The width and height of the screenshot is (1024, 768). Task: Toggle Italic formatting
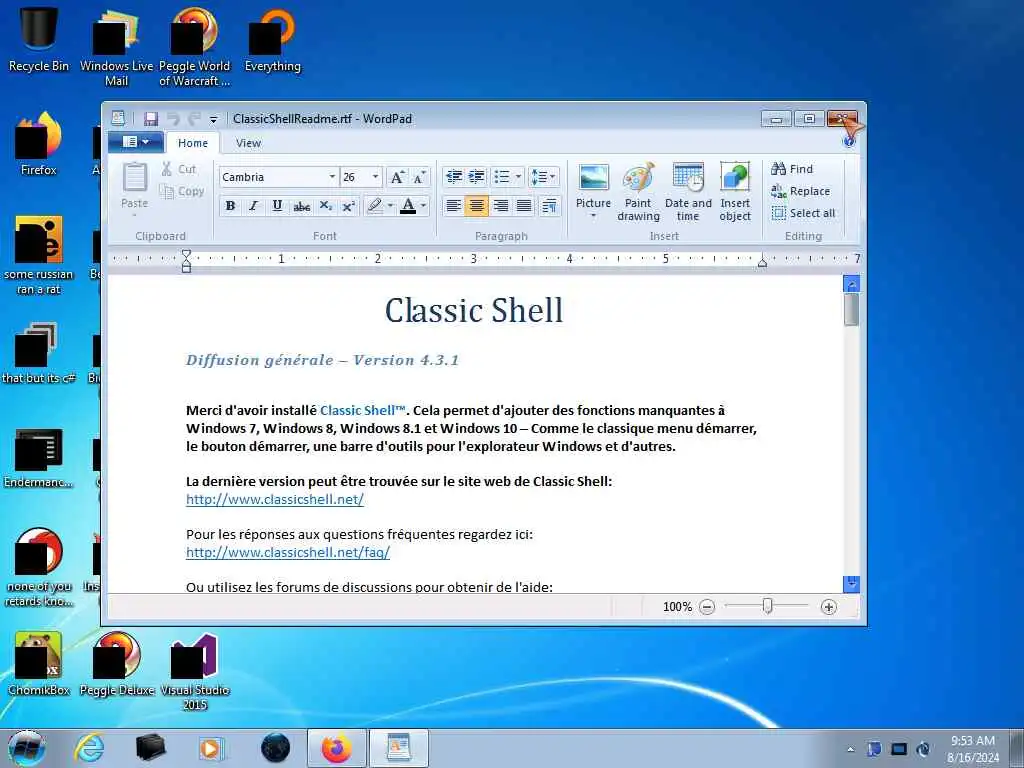tap(253, 206)
